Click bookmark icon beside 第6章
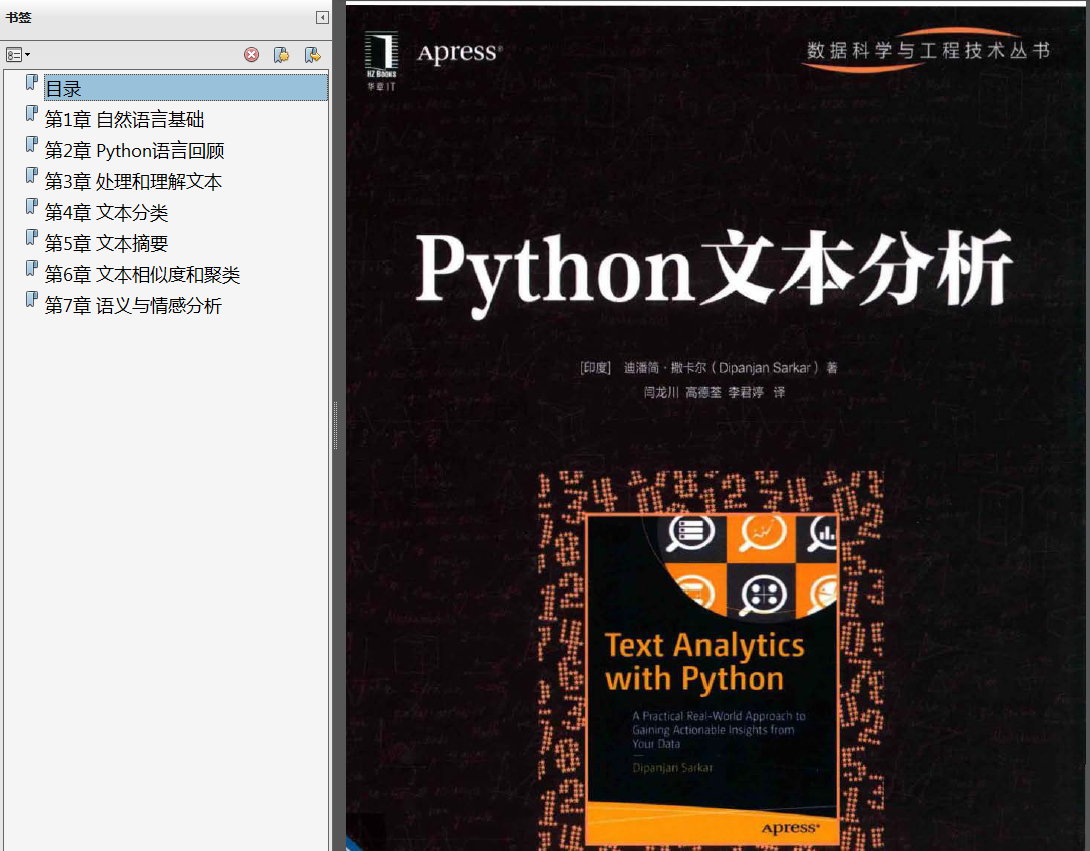Viewport: 1090px width, 851px height. [31, 268]
